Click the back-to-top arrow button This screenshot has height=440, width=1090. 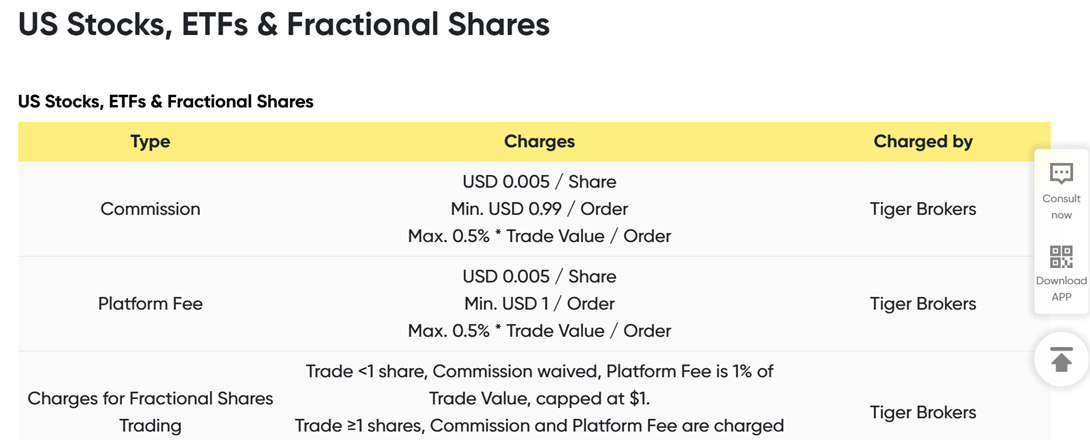[x=1061, y=359]
